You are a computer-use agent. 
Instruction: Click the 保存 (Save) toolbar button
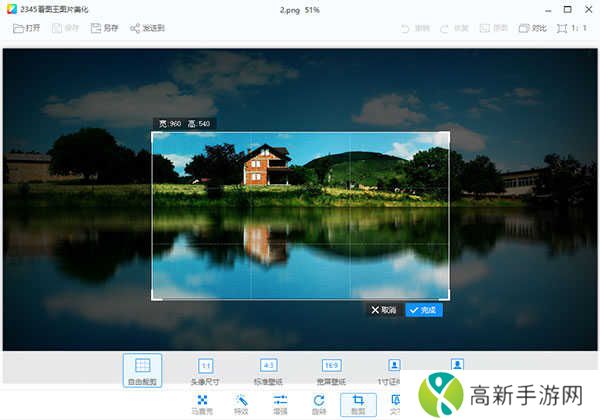coord(67,28)
